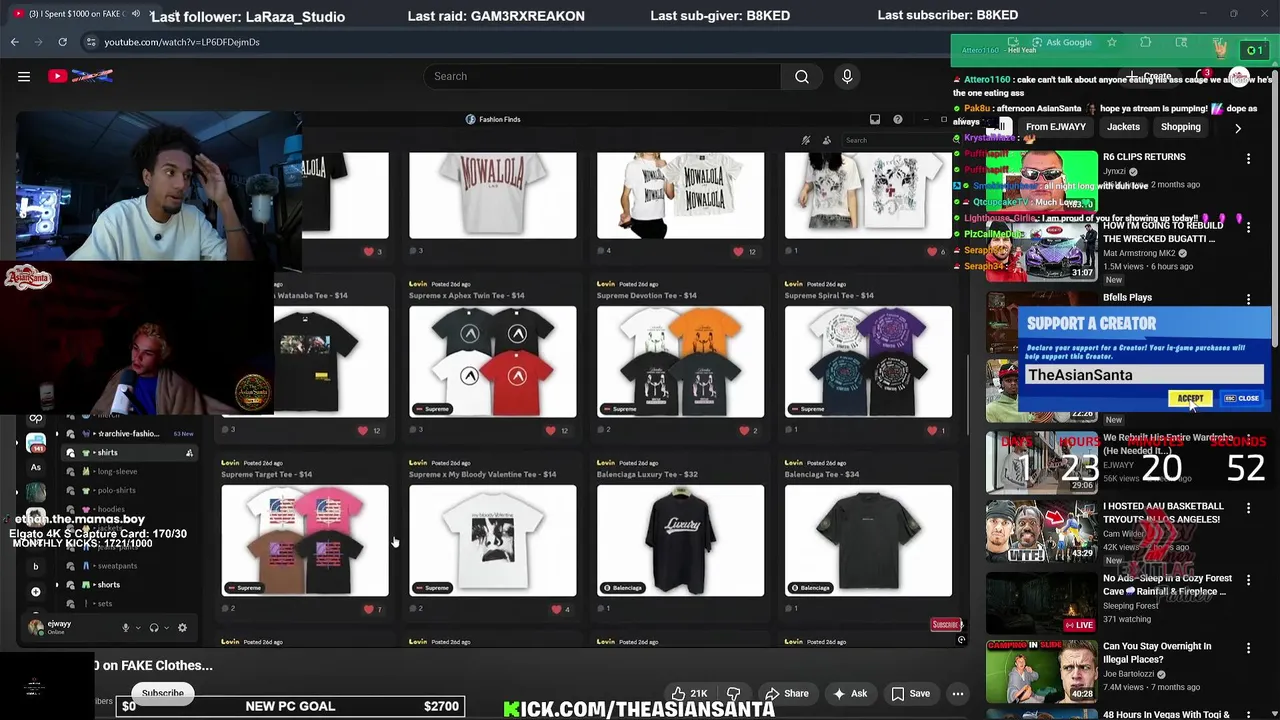Dislike the video with thumbs down
The image size is (1280, 720).
733,693
